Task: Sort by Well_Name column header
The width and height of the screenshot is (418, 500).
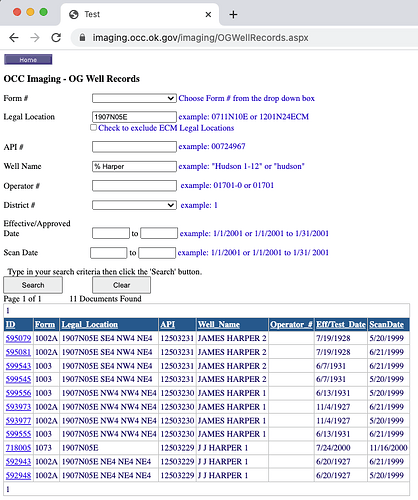Action: click(x=219, y=324)
